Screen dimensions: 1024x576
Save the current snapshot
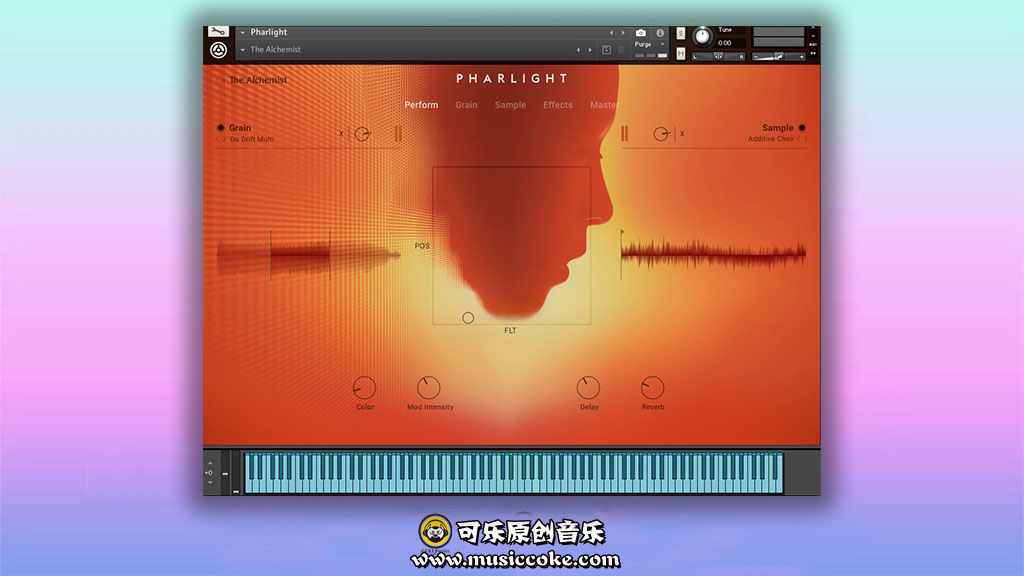[606, 50]
